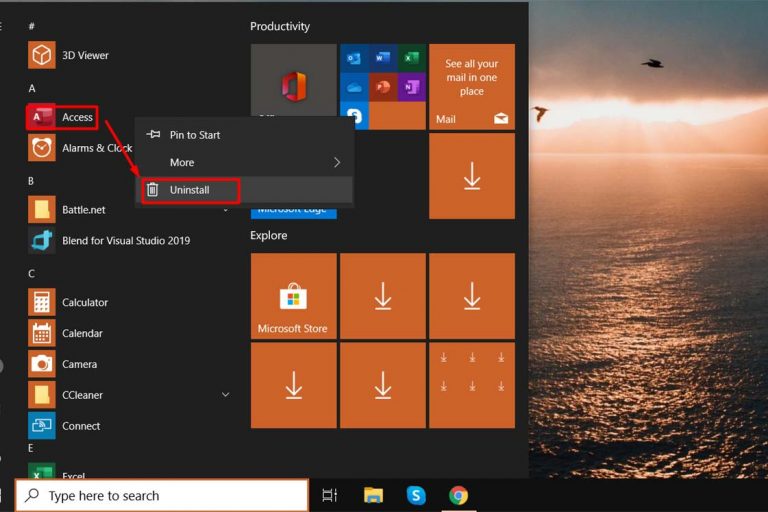The height and width of the screenshot is (512, 768).
Task: Click the pin icon beside Pin to Start
Action: 153,134
